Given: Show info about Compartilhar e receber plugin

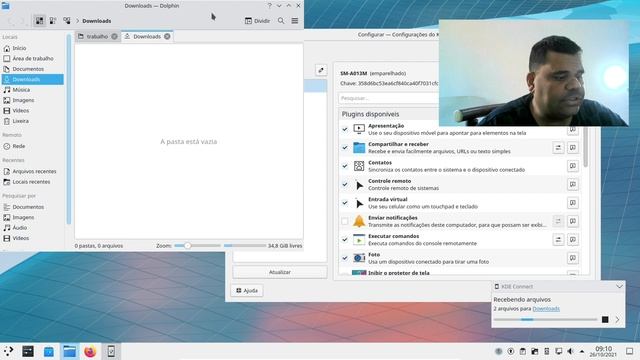Looking at the screenshot, I should [573, 147].
